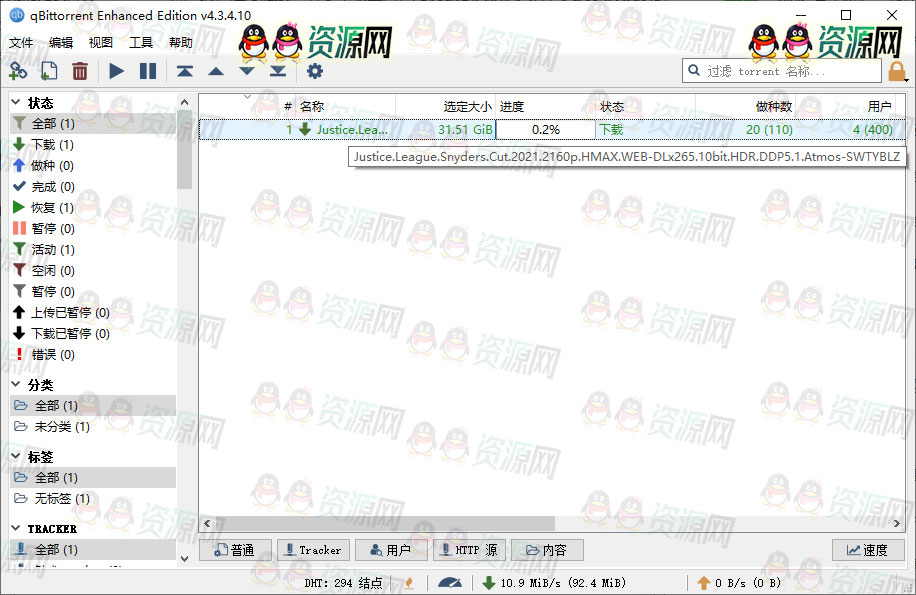The height and width of the screenshot is (595, 916).
Task: Open the 速度 graph tab
Action: click(868, 550)
